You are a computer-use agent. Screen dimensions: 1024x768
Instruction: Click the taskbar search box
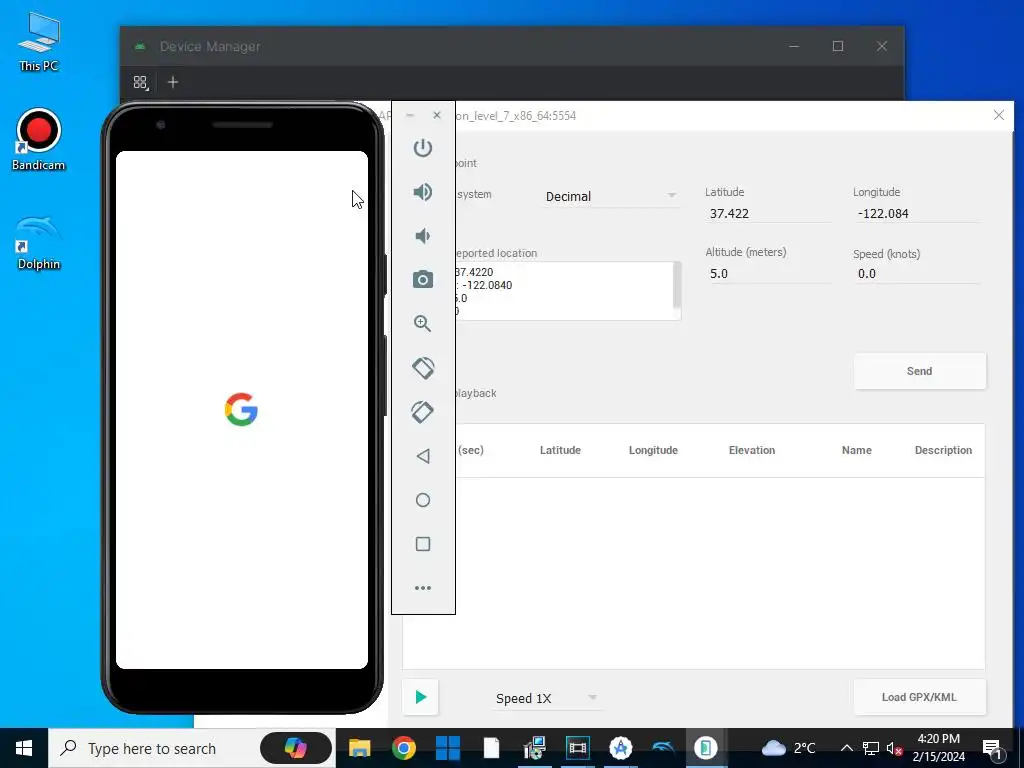[191, 748]
